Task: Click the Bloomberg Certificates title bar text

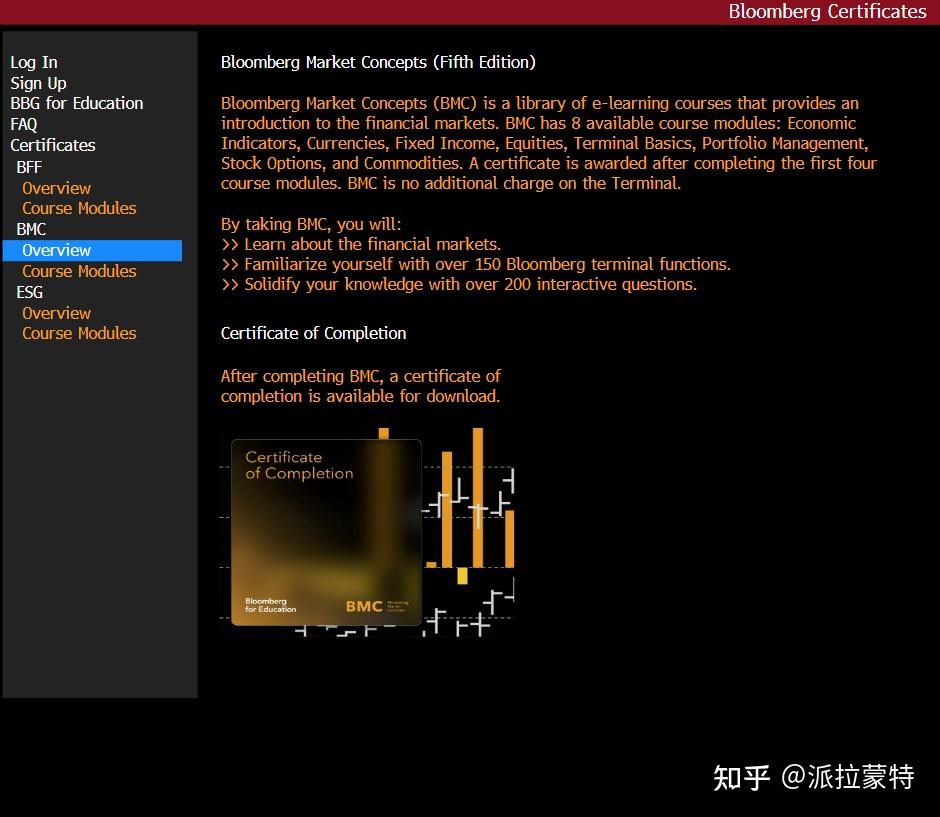Action: coord(827,11)
